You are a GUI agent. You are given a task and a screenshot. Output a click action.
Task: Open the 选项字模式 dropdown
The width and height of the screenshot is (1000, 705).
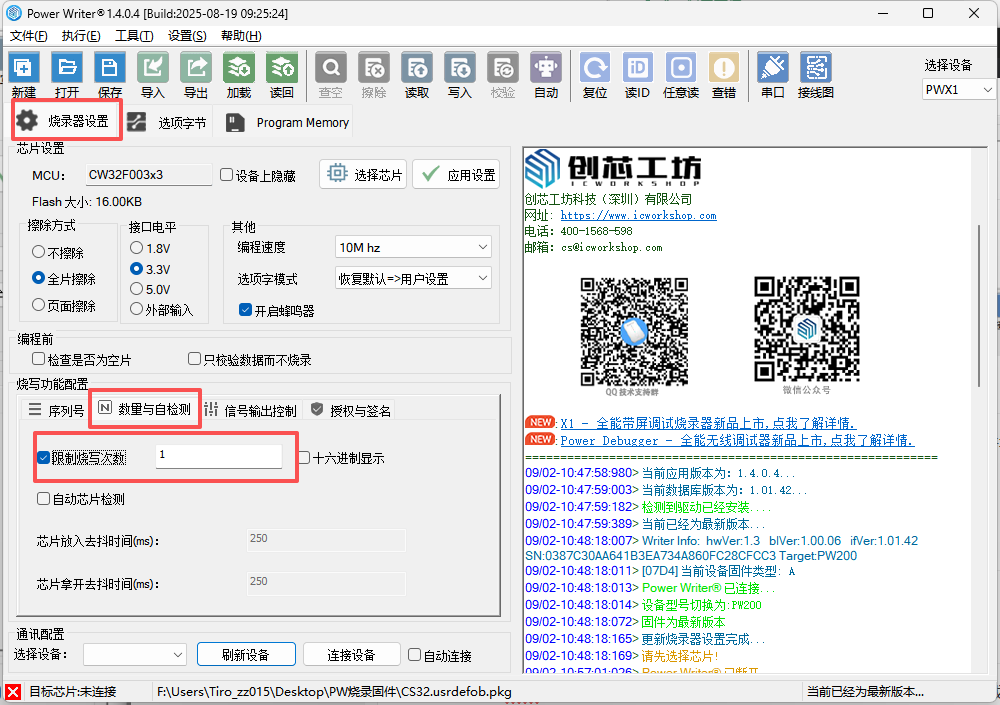[413, 278]
